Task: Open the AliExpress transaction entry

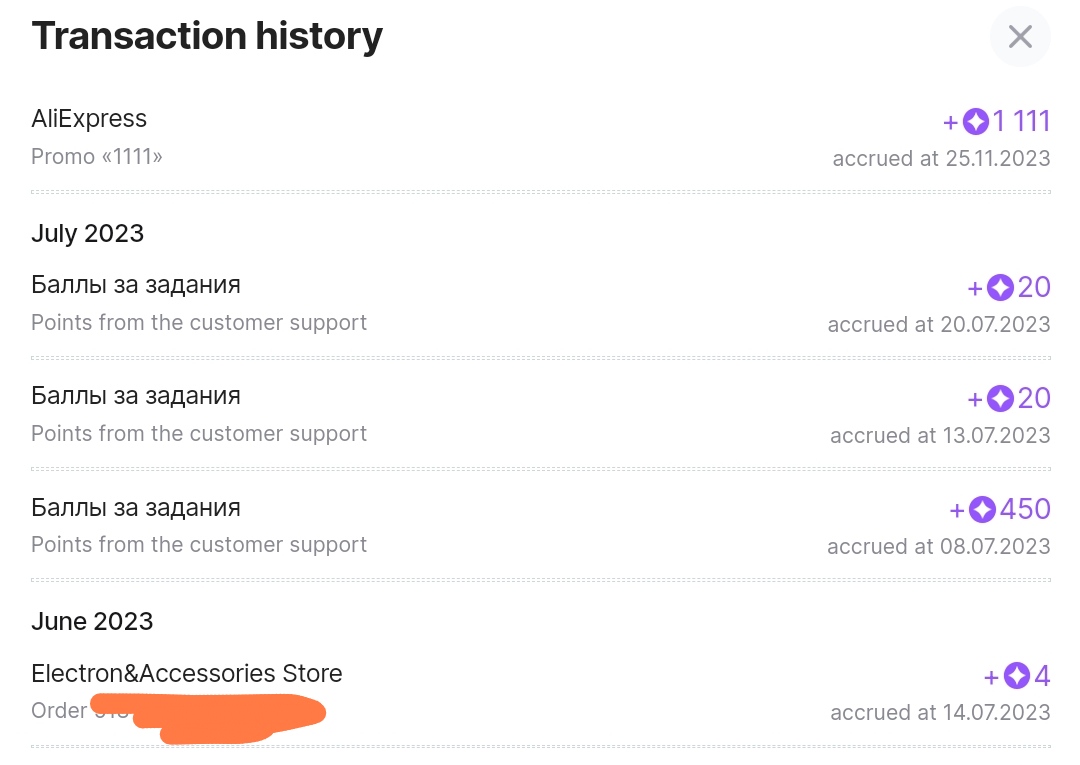Action: click(x=89, y=119)
